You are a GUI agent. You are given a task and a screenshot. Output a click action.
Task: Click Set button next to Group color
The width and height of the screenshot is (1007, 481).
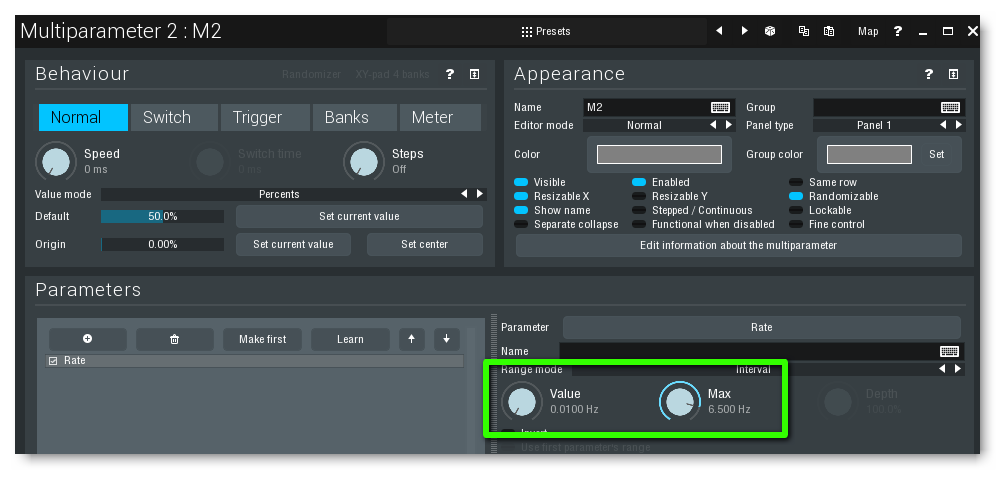(x=936, y=154)
